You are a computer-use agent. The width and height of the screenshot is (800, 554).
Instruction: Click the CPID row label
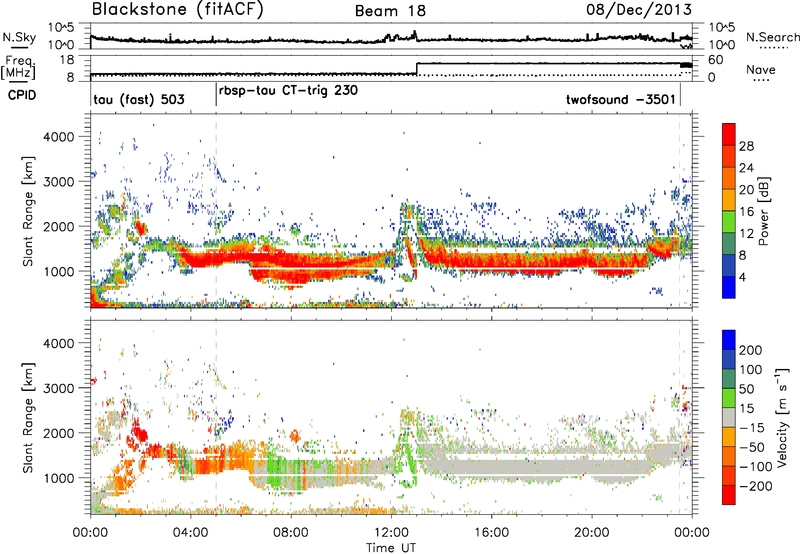click(22, 95)
